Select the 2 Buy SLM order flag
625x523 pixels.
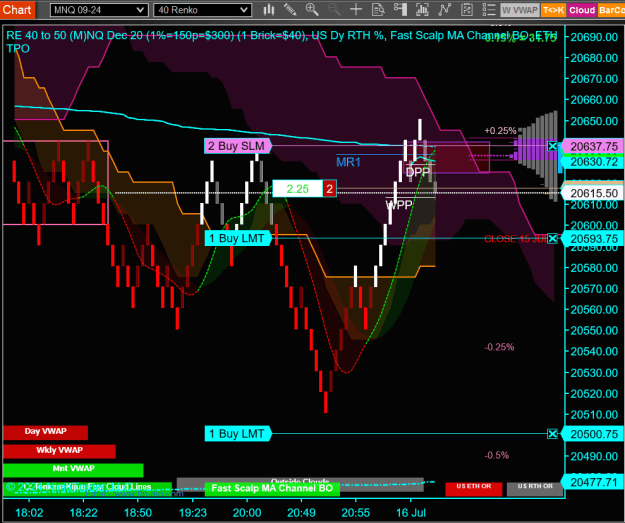click(238, 146)
